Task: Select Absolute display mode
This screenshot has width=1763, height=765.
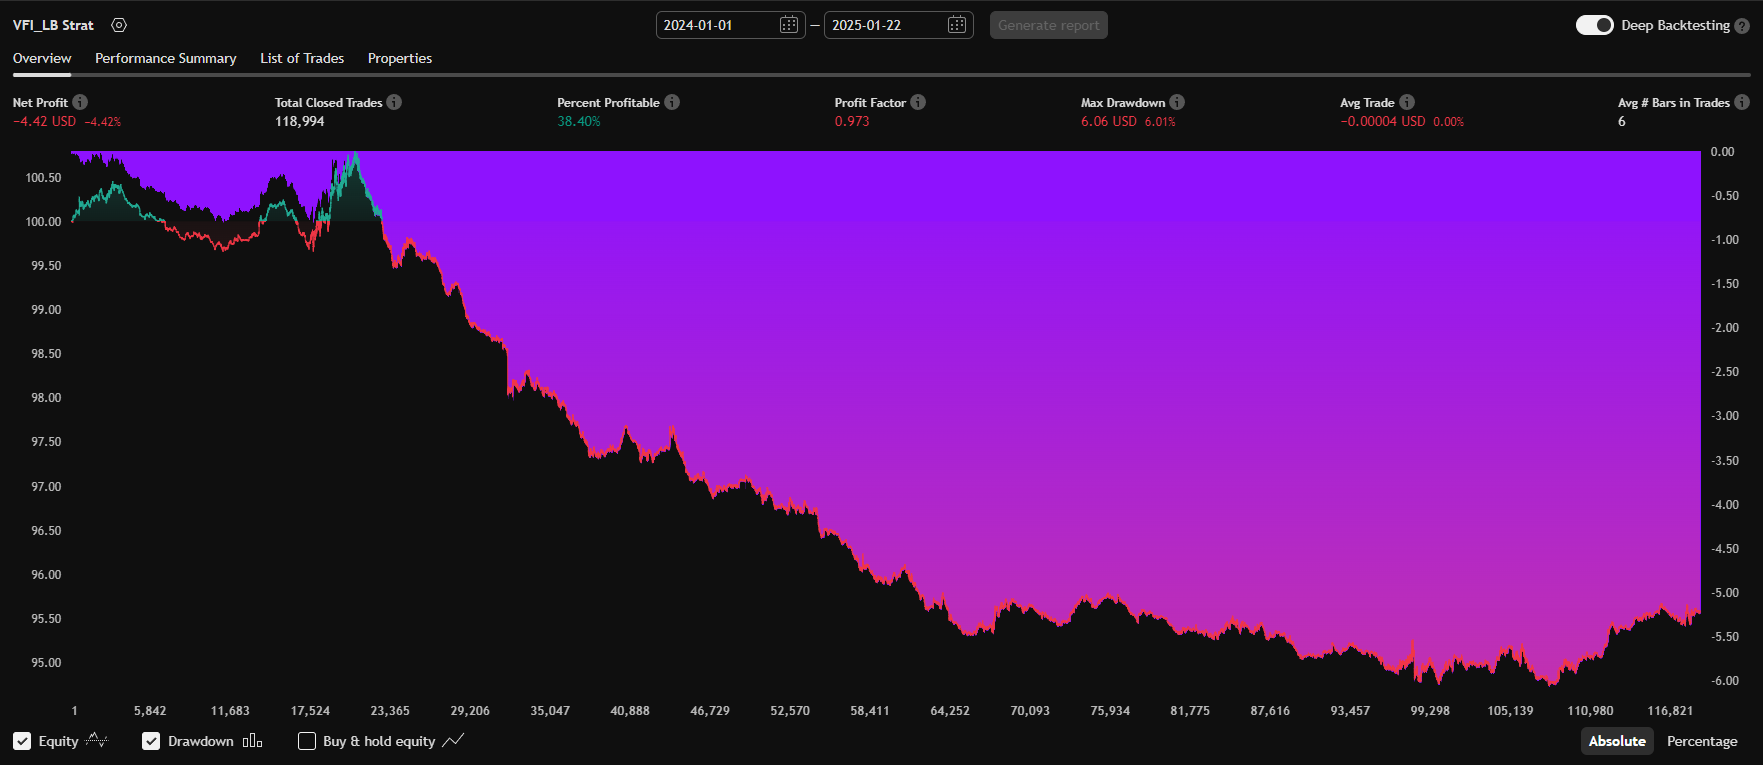Action: point(1617,741)
